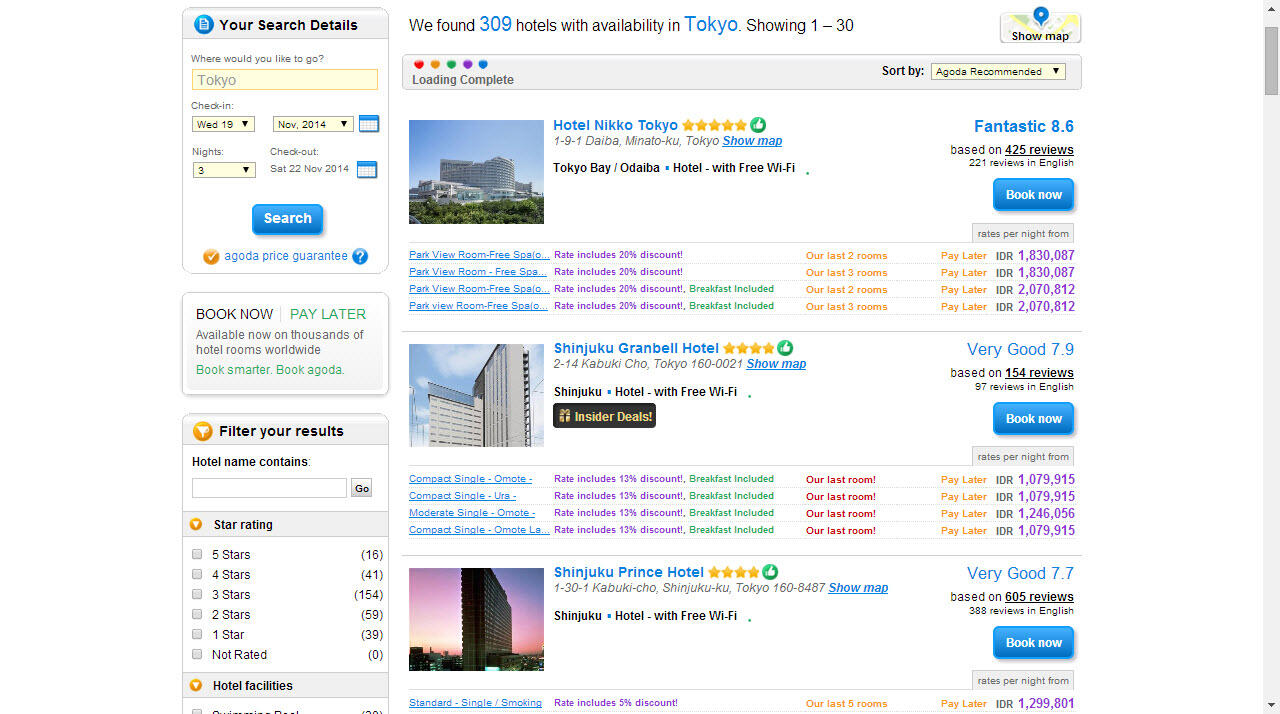
Task: Select the first Park View Room-Free Spa room link
Action: 478,255
